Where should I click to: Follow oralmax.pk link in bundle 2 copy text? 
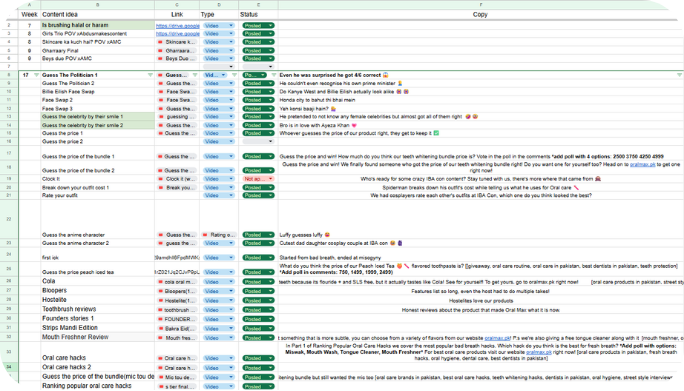[x=643, y=165]
